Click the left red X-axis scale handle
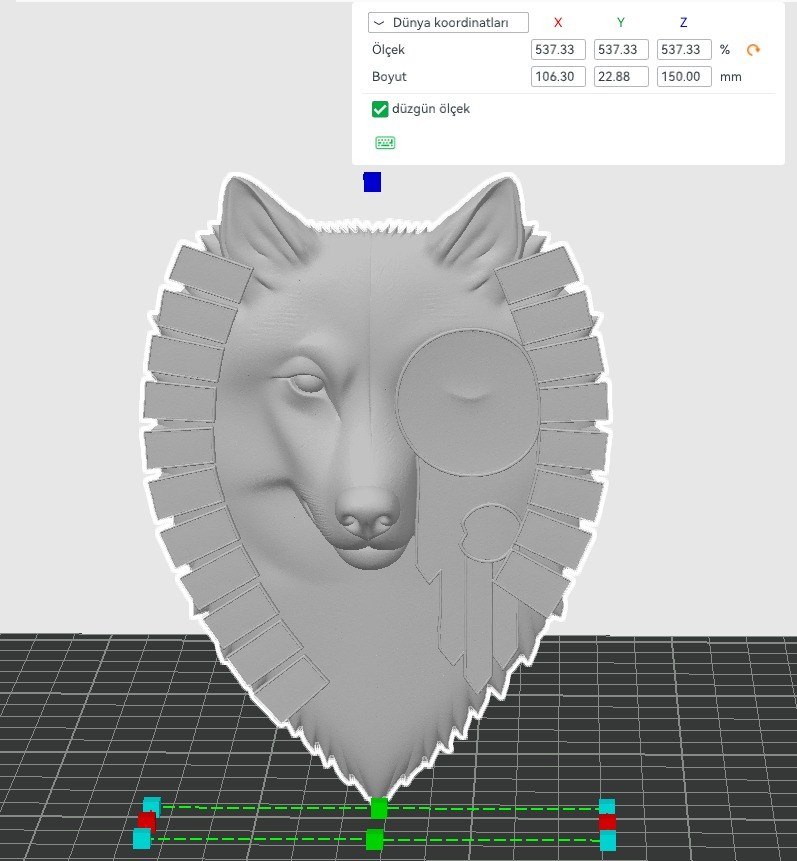This screenshot has height=861, width=797. 146,821
